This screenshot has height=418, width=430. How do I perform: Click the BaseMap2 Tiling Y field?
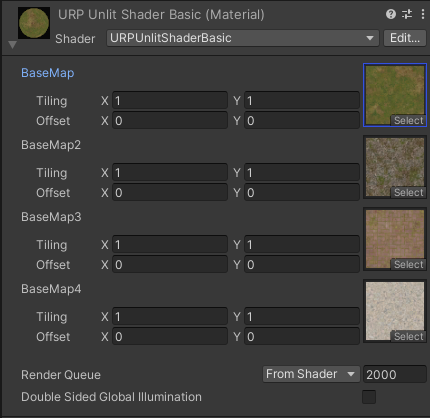(x=302, y=173)
